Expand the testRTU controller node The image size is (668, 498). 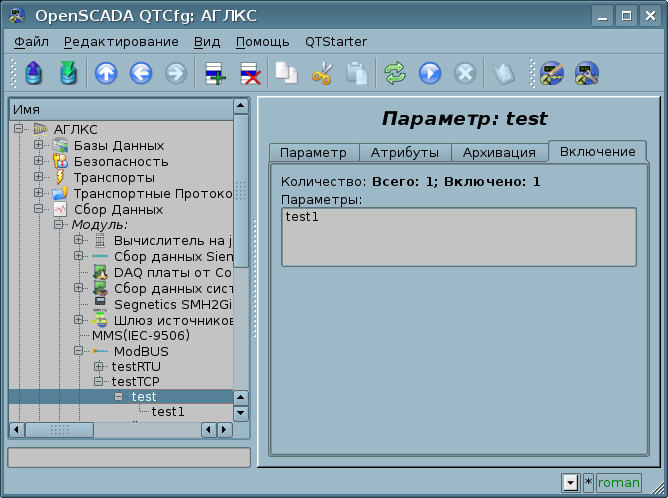[99, 367]
